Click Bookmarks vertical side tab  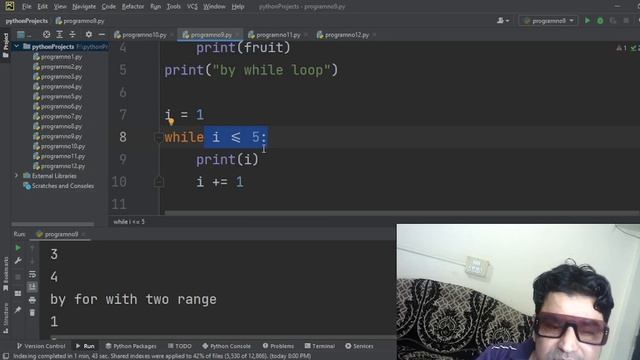6,273
